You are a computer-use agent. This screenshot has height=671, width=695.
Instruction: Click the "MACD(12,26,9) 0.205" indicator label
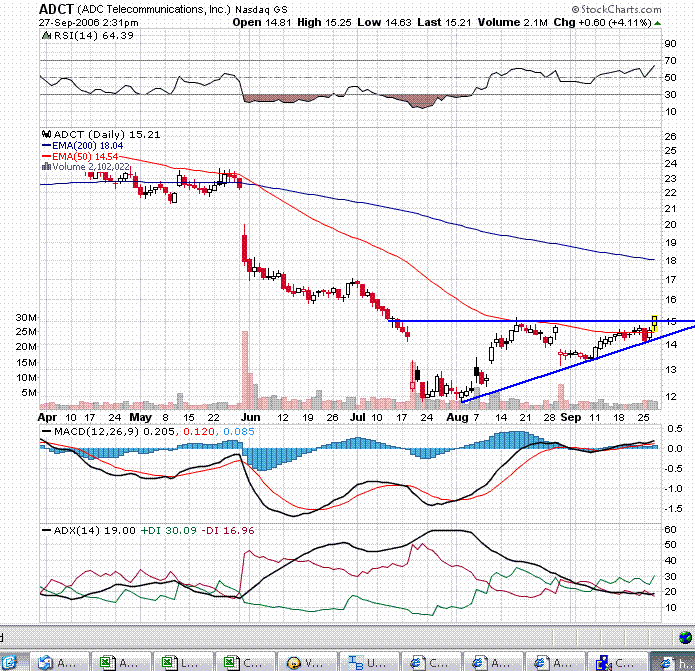coord(114,431)
